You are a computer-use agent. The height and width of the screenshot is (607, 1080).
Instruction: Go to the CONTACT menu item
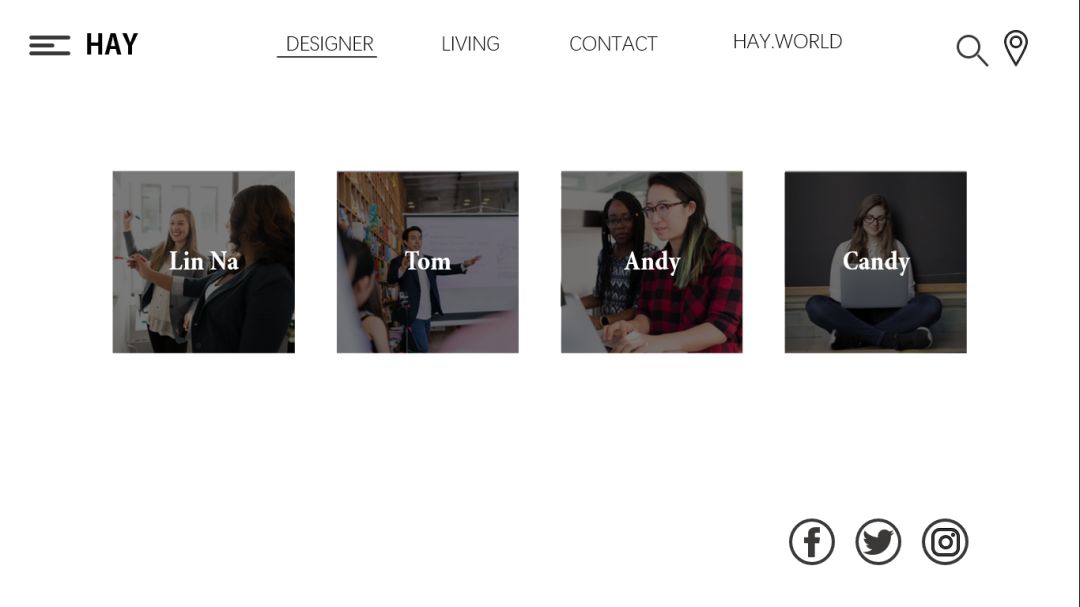613,44
